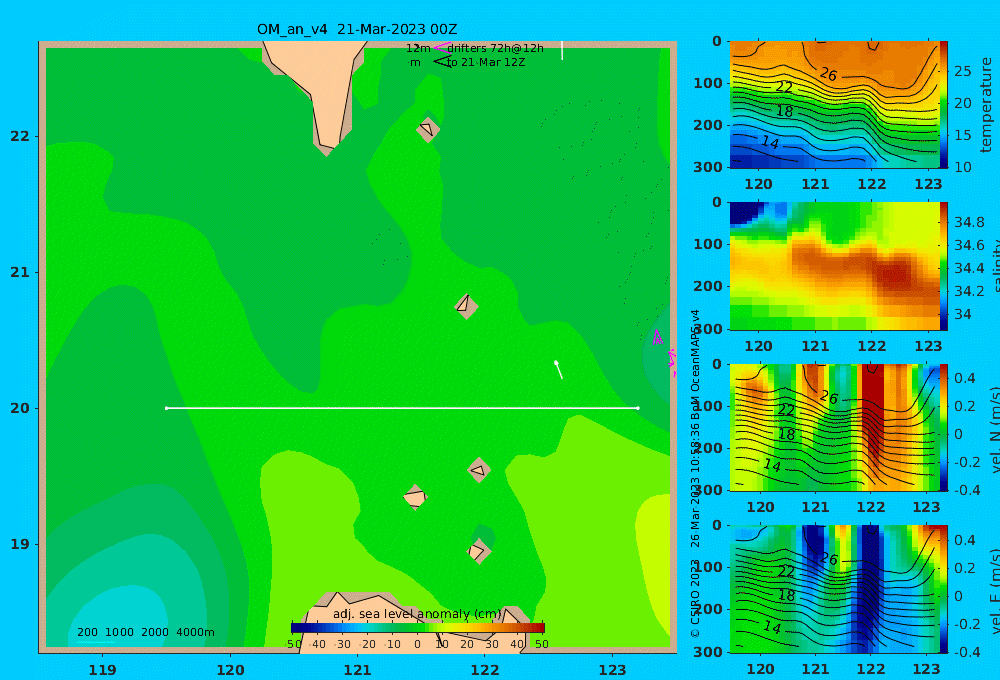1000x680 pixels.
Task: Select the island marker near 20.7N 121.9E
Action: click(466, 306)
